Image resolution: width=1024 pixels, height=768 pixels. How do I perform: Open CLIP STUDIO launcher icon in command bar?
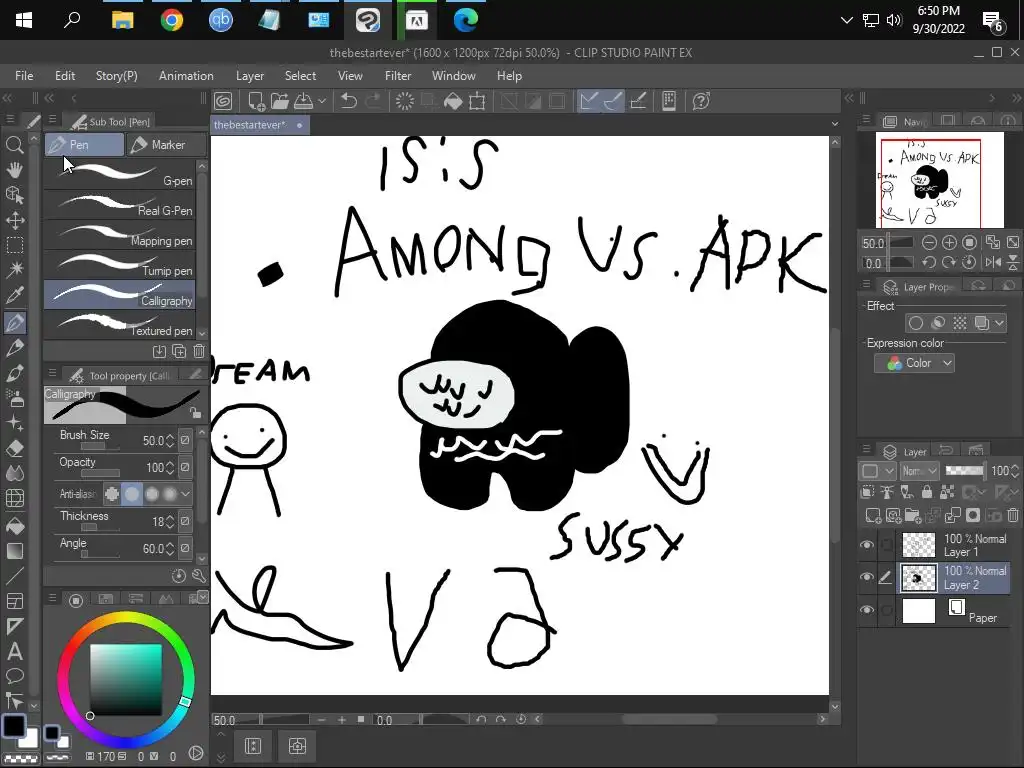223,101
